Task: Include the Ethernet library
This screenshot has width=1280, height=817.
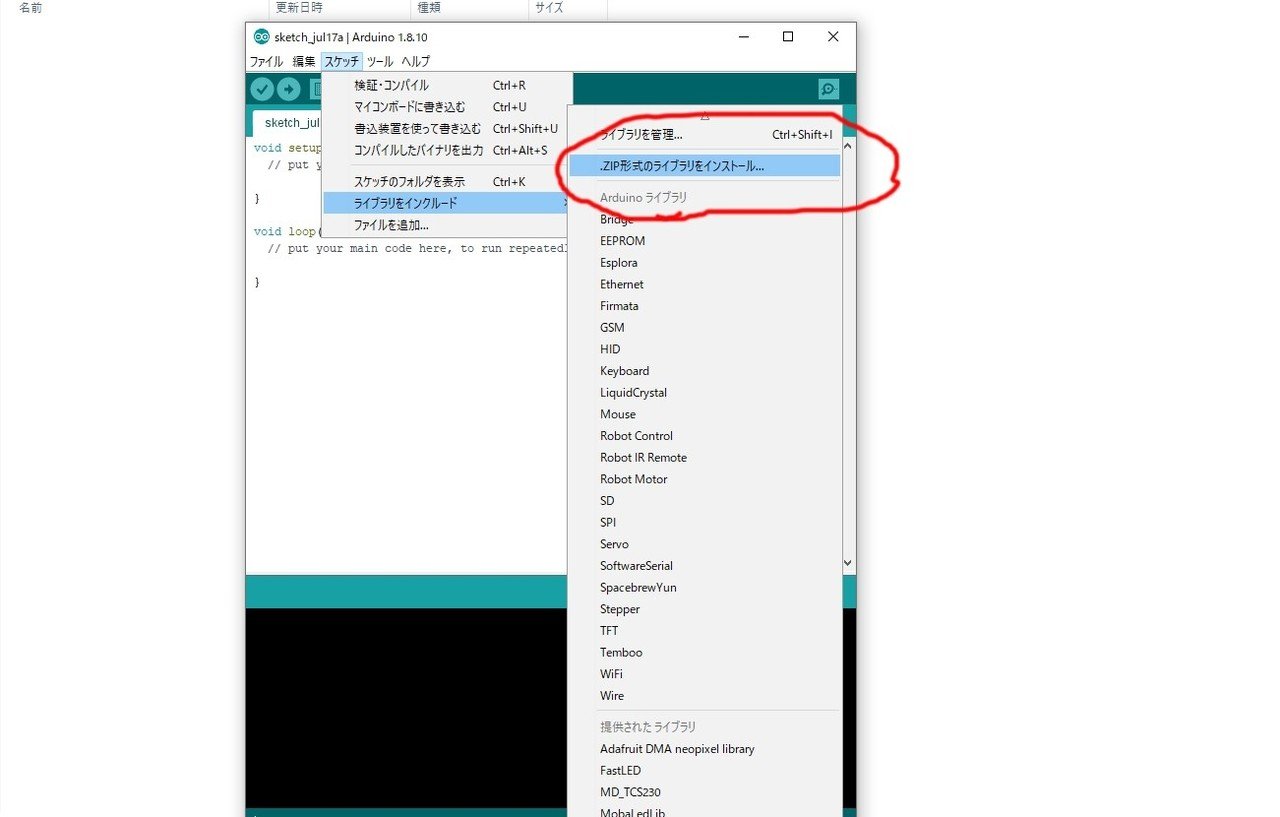Action: (705, 284)
